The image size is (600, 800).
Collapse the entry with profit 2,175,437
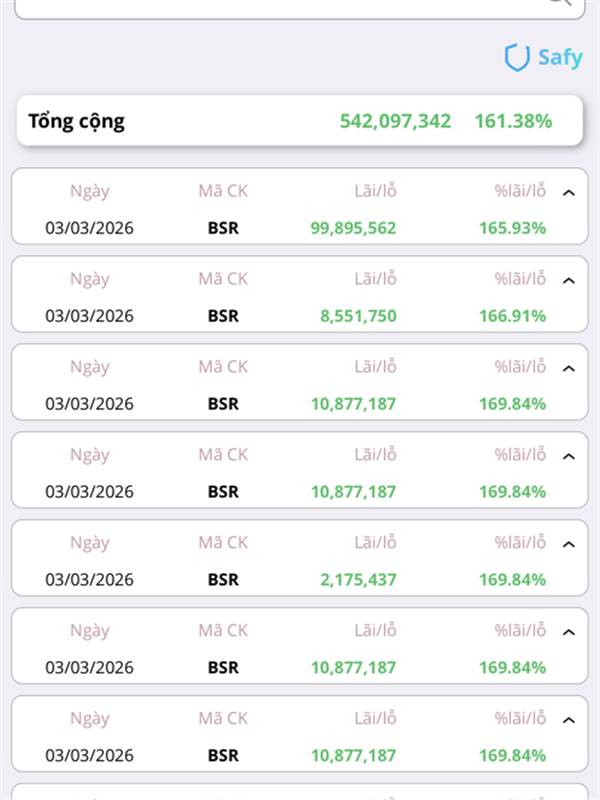point(569,544)
